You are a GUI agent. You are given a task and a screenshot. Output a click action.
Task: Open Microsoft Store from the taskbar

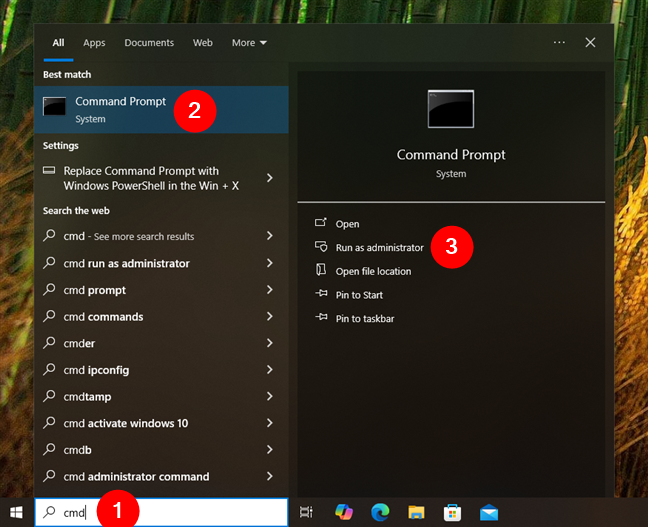point(453,512)
